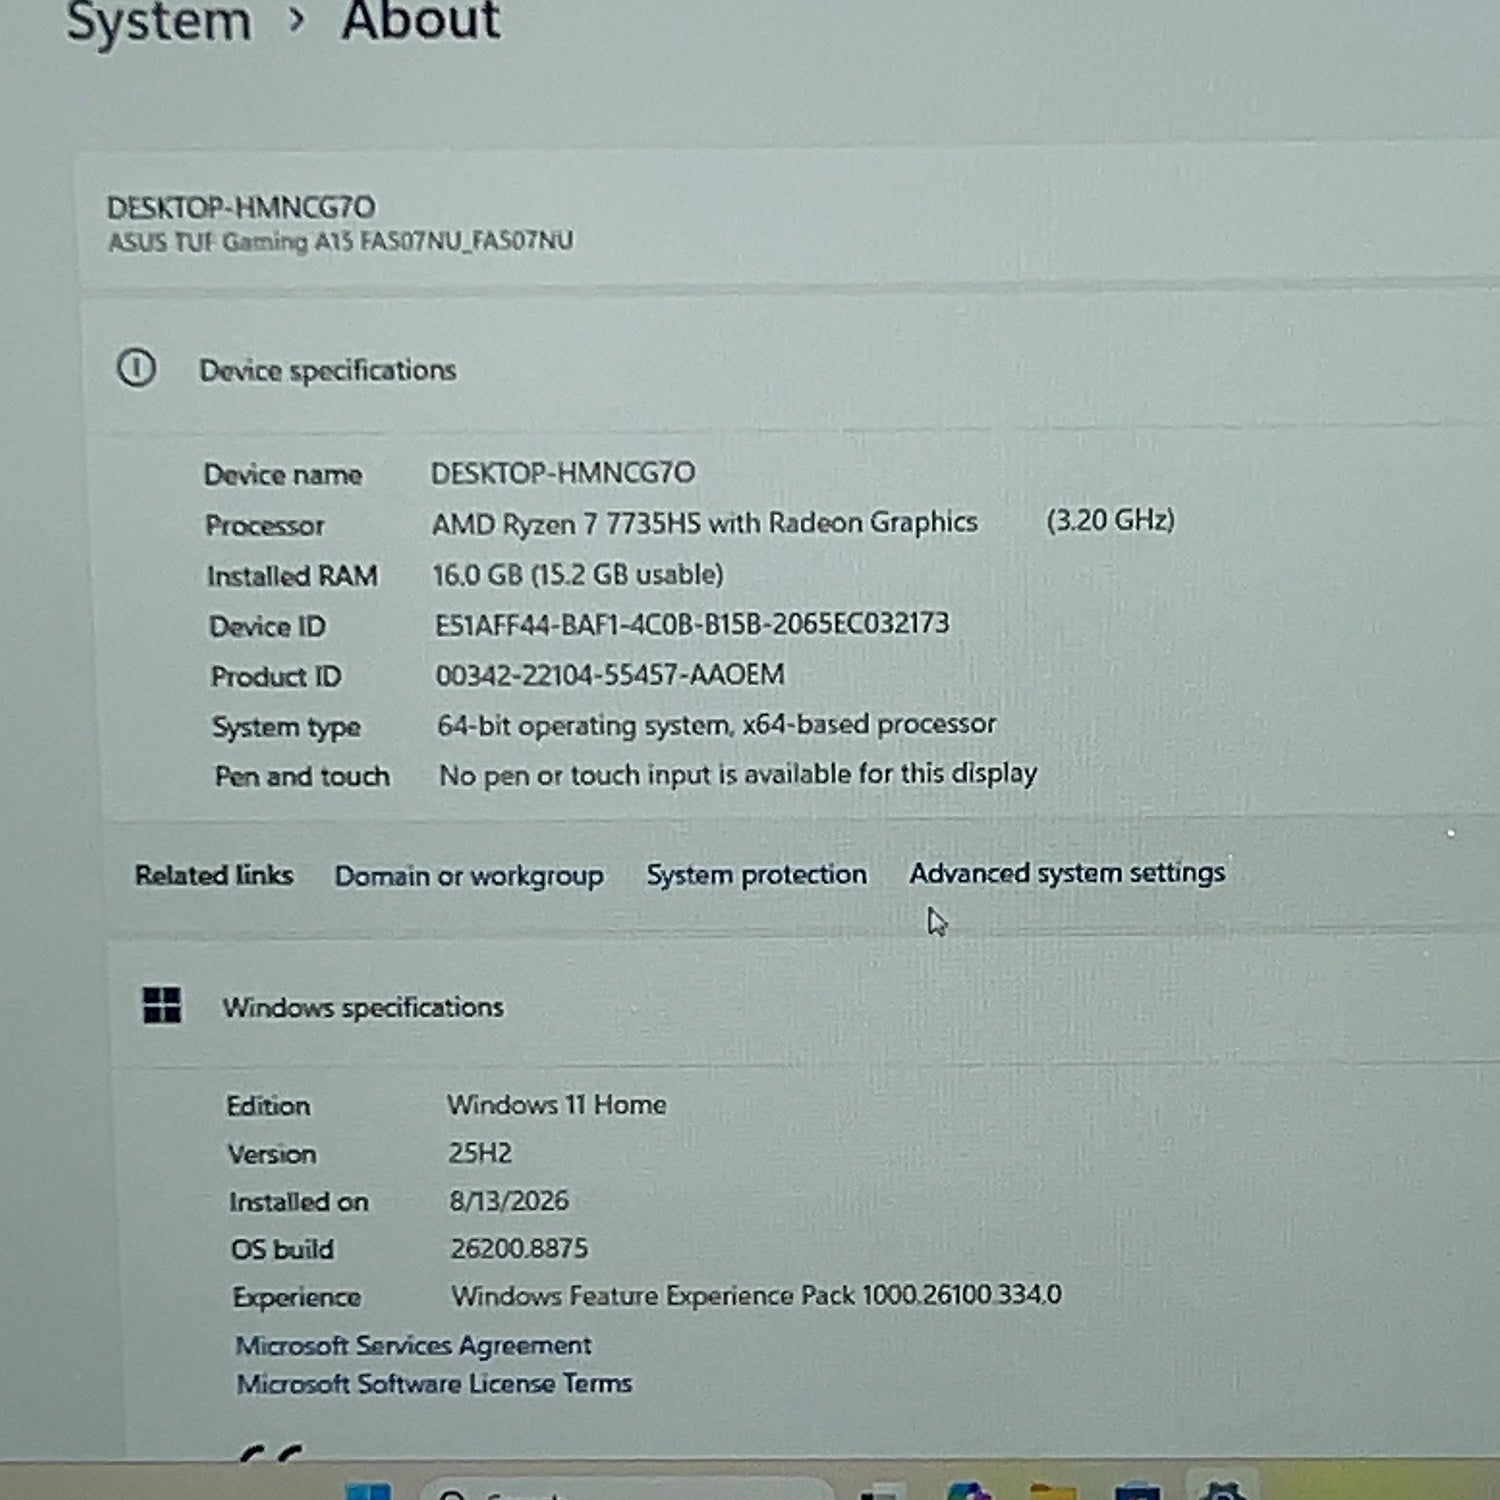The image size is (1500, 1500).
Task: Select AMD Ryzen 7 7735HS processor text
Action: [x=705, y=523]
